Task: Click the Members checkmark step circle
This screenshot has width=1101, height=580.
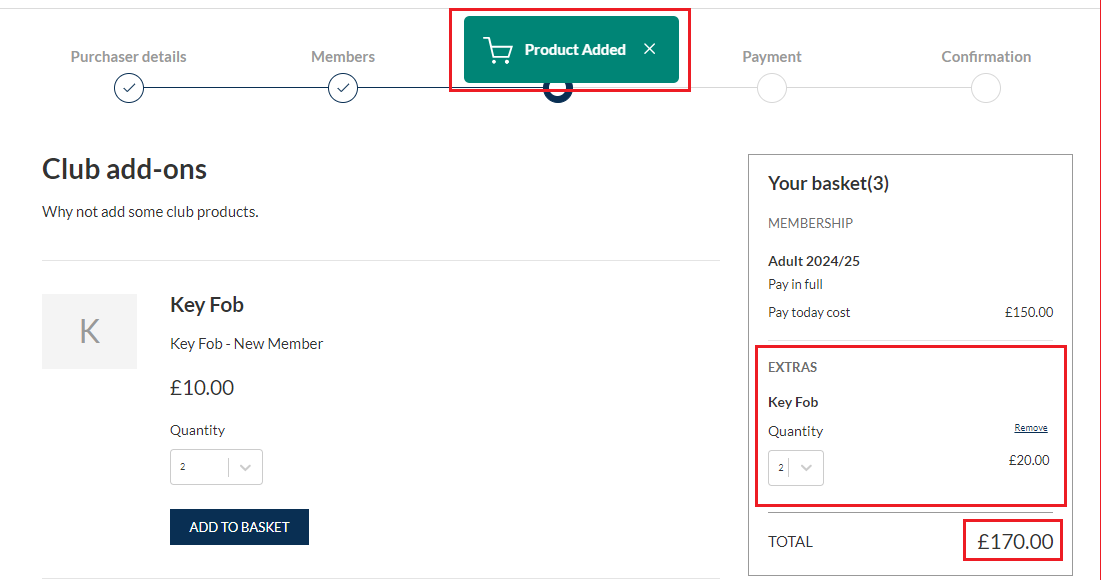Action: [x=343, y=88]
